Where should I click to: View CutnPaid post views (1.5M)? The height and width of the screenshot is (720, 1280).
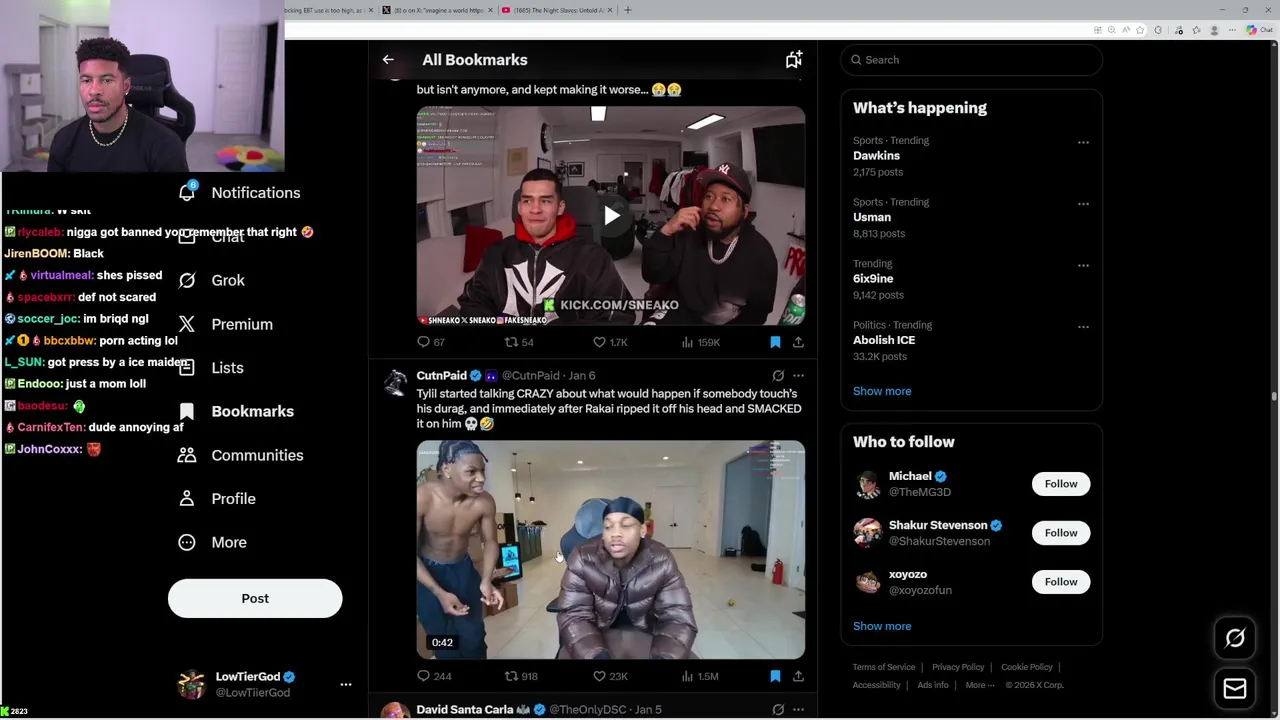click(700, 676)
